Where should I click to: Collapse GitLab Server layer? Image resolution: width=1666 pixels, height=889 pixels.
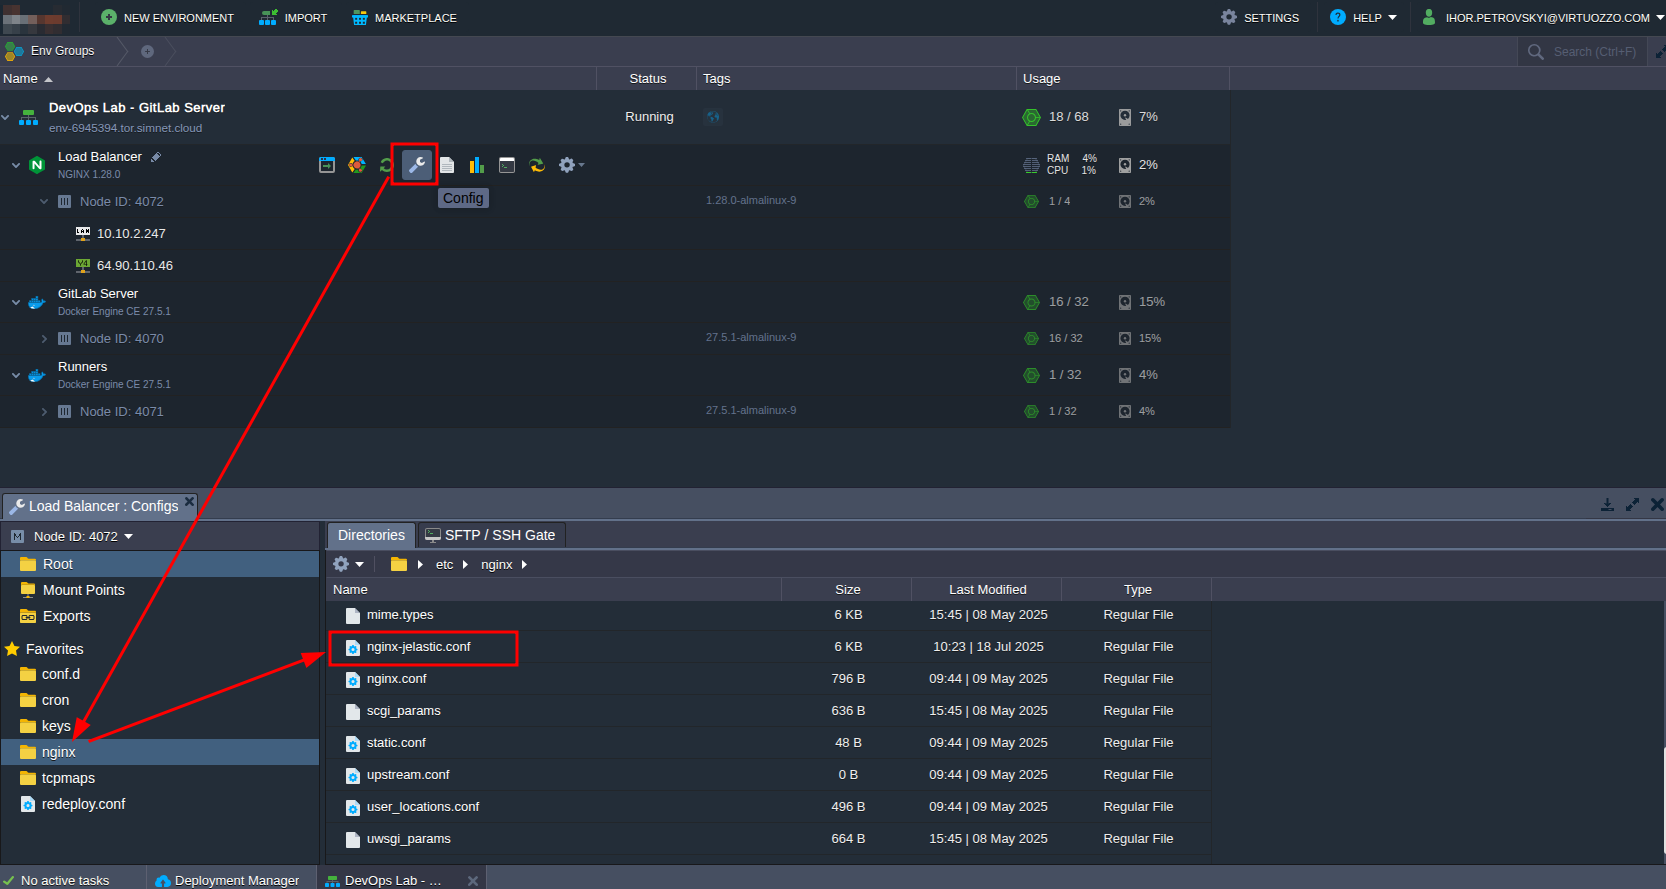pos(16,302)
